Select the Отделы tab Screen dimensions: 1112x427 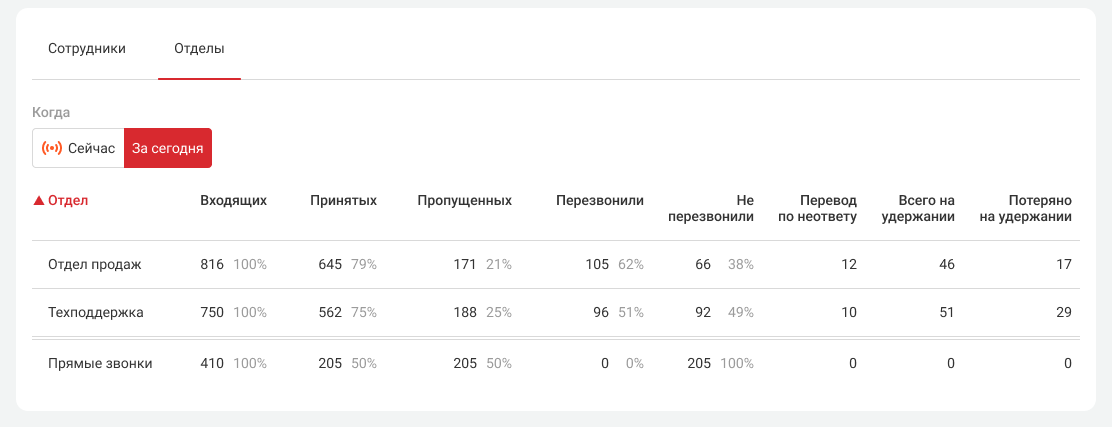point(199,48)
